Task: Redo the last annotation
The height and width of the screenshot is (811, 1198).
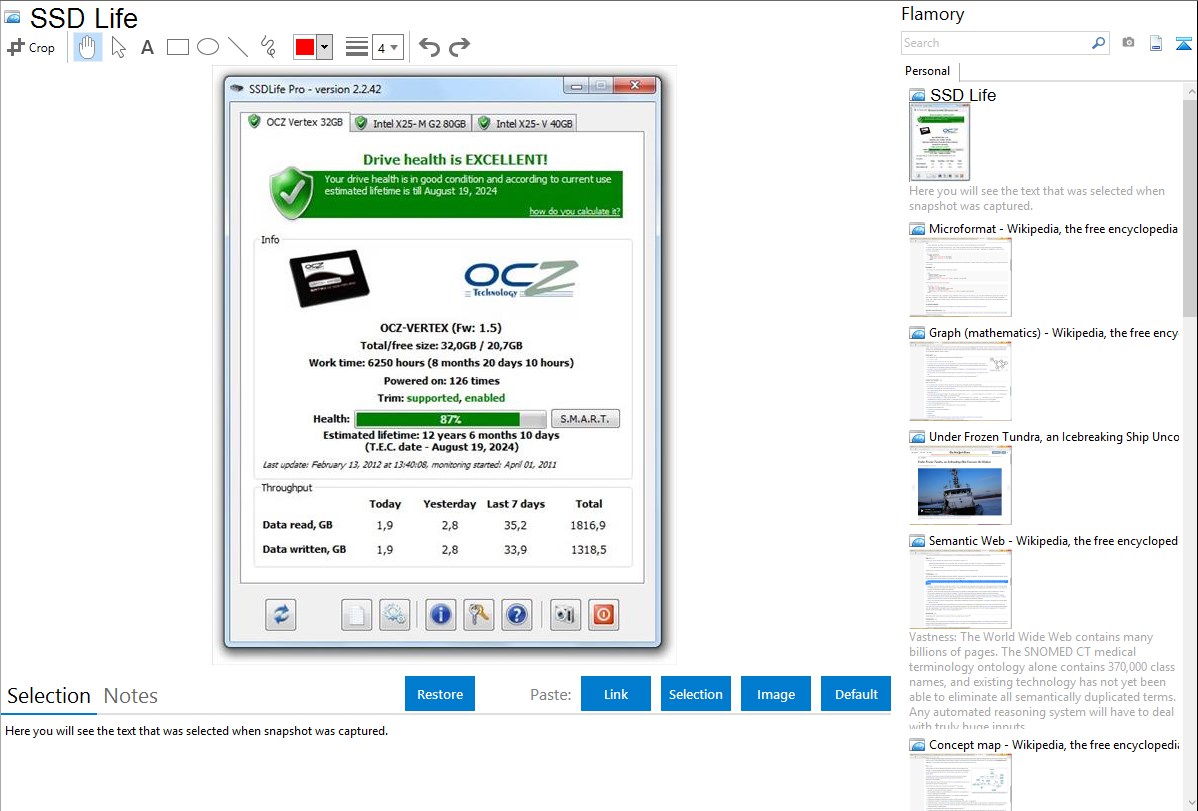Action: [459, 47]
